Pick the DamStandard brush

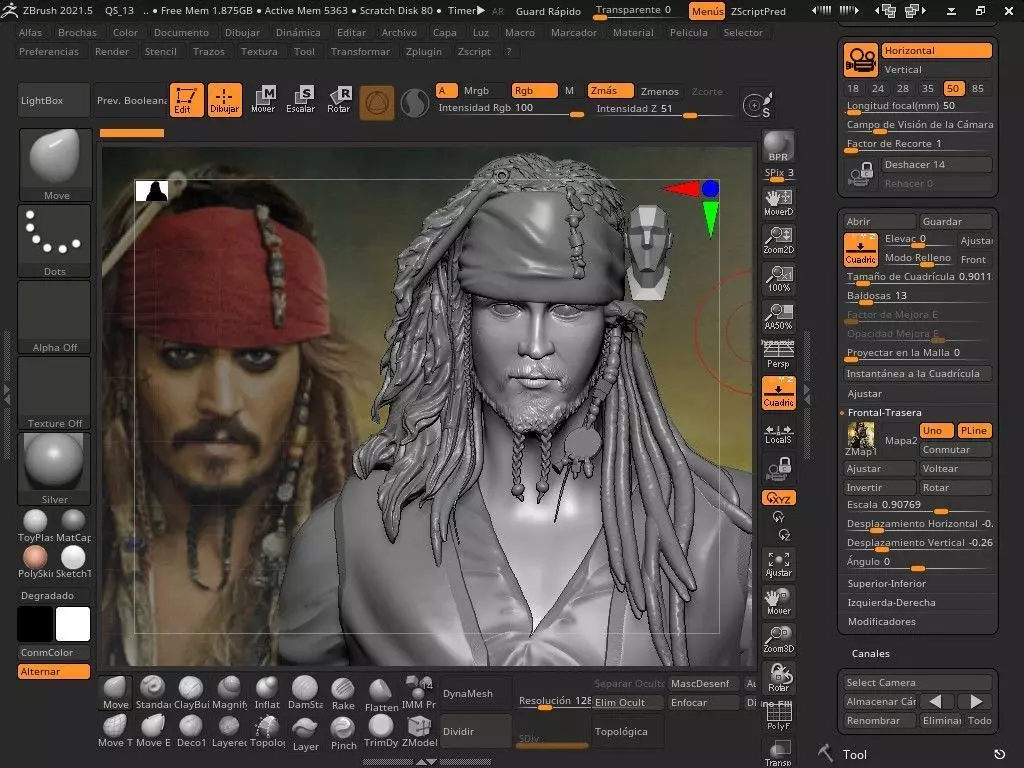point(305,693)
